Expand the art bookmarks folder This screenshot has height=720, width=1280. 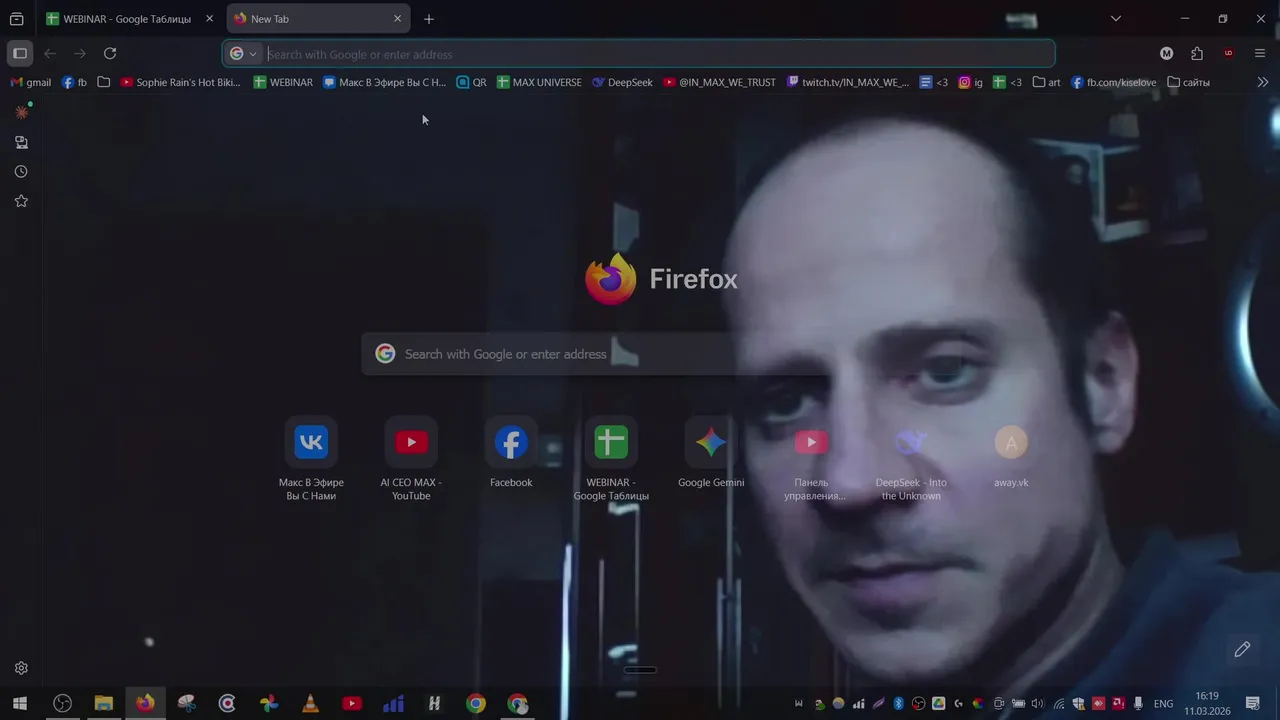[1046, 83]
